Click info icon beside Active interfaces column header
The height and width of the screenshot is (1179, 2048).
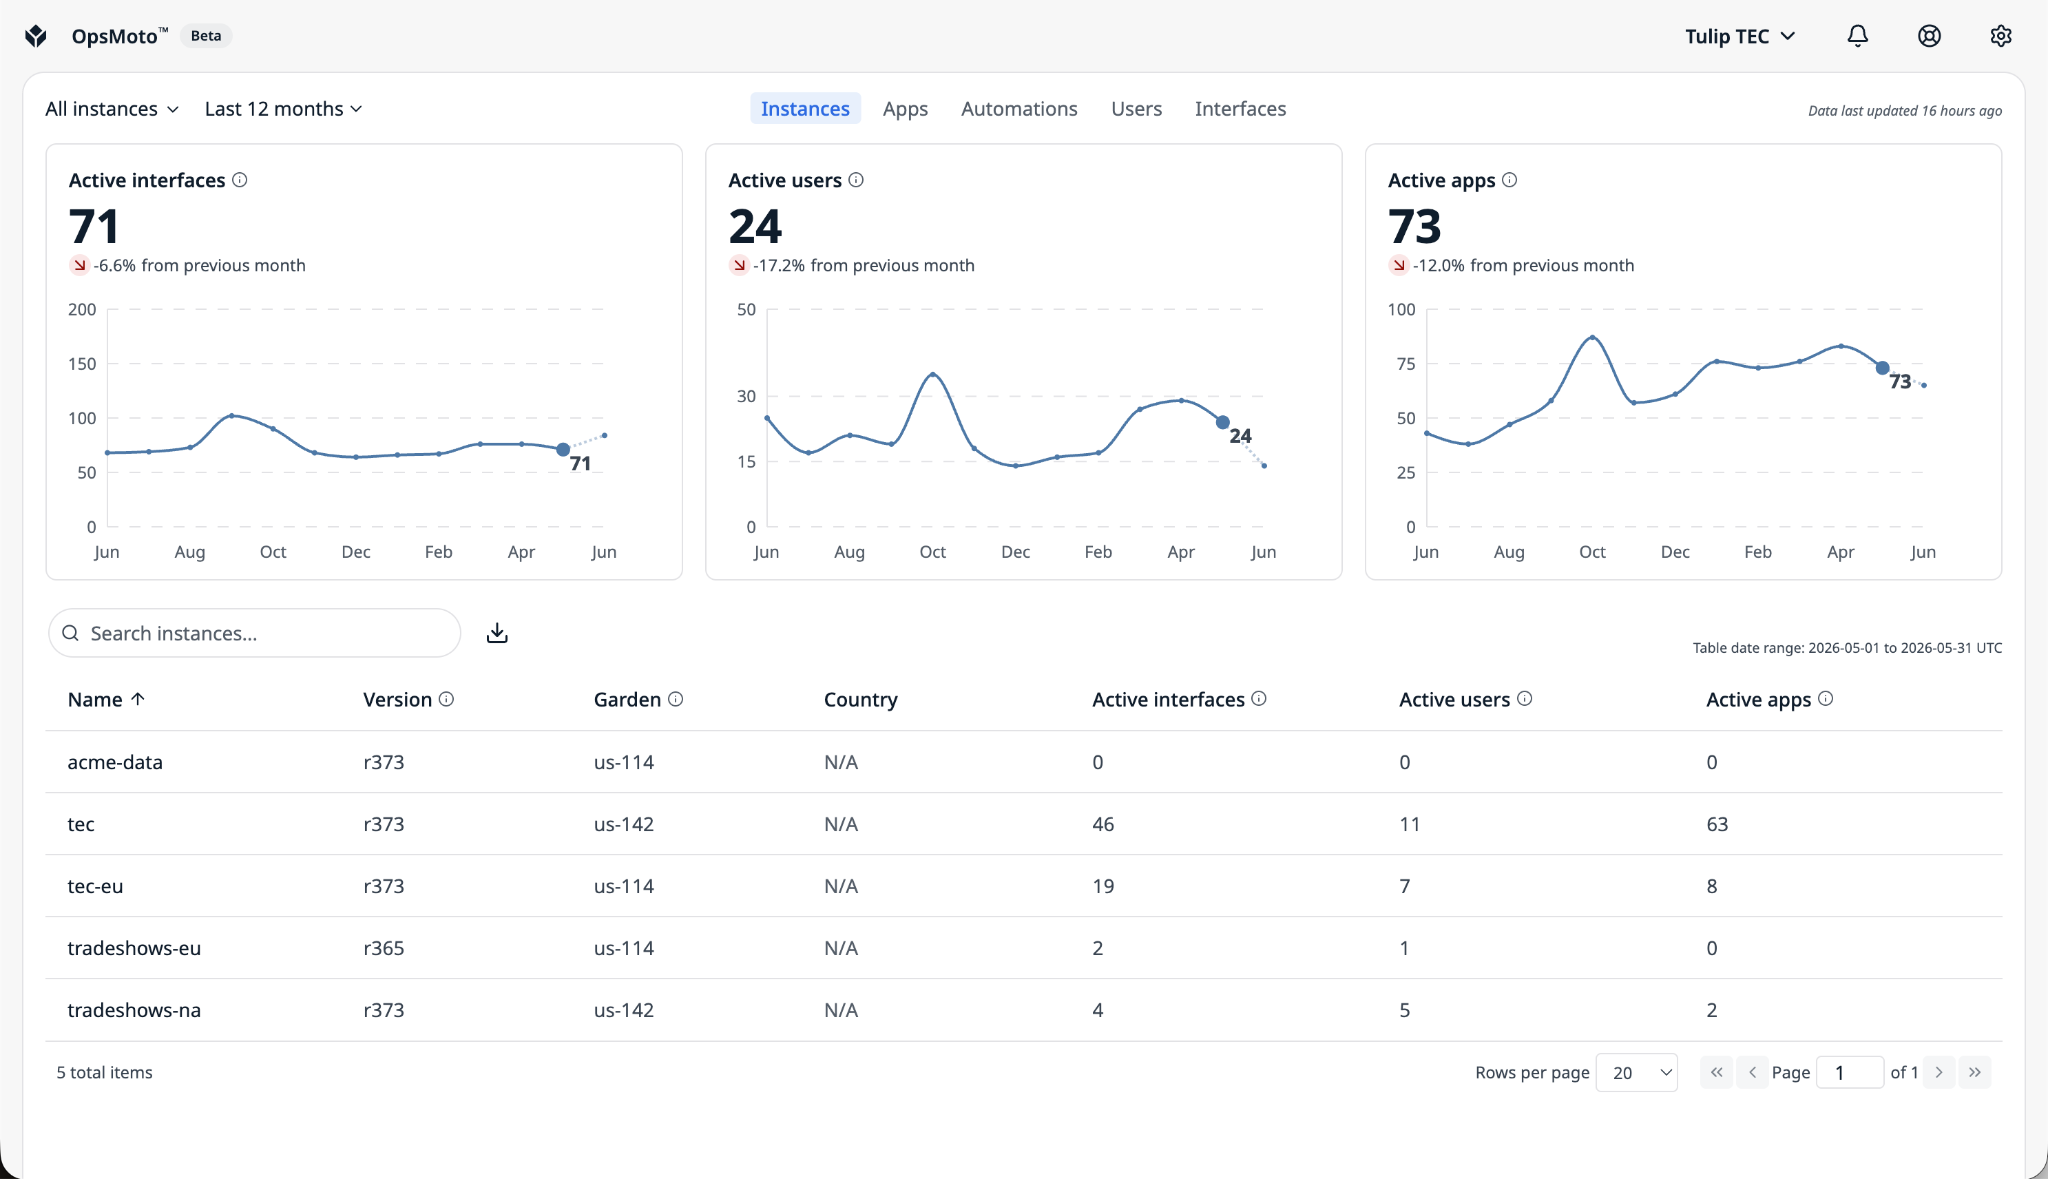[1259, 699]
